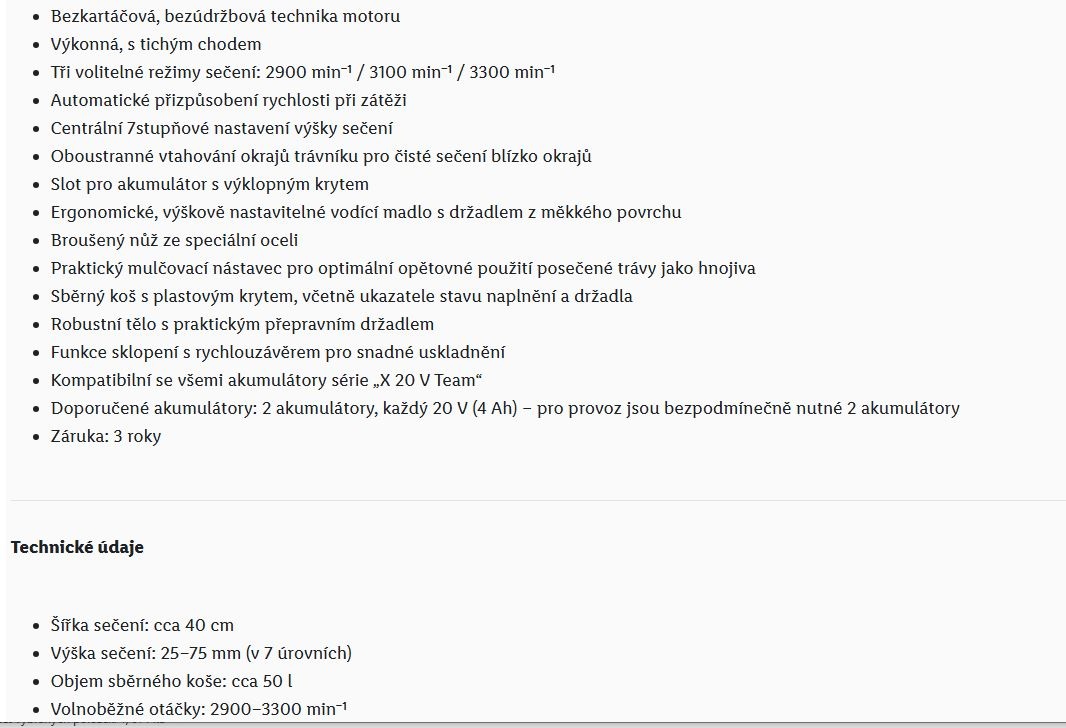Click the 'Slot pro akumulátor' bullet
This screenshot has width=1066, height=728.
point(210,184)
